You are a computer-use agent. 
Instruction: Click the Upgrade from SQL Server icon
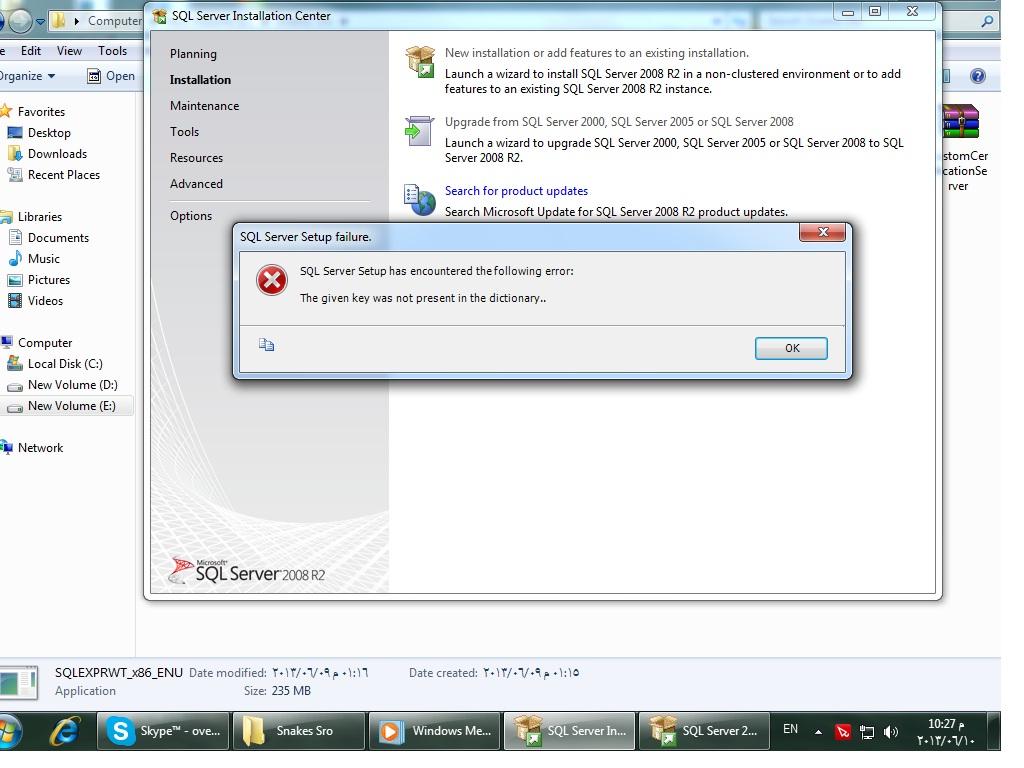(x=419, y=131)
